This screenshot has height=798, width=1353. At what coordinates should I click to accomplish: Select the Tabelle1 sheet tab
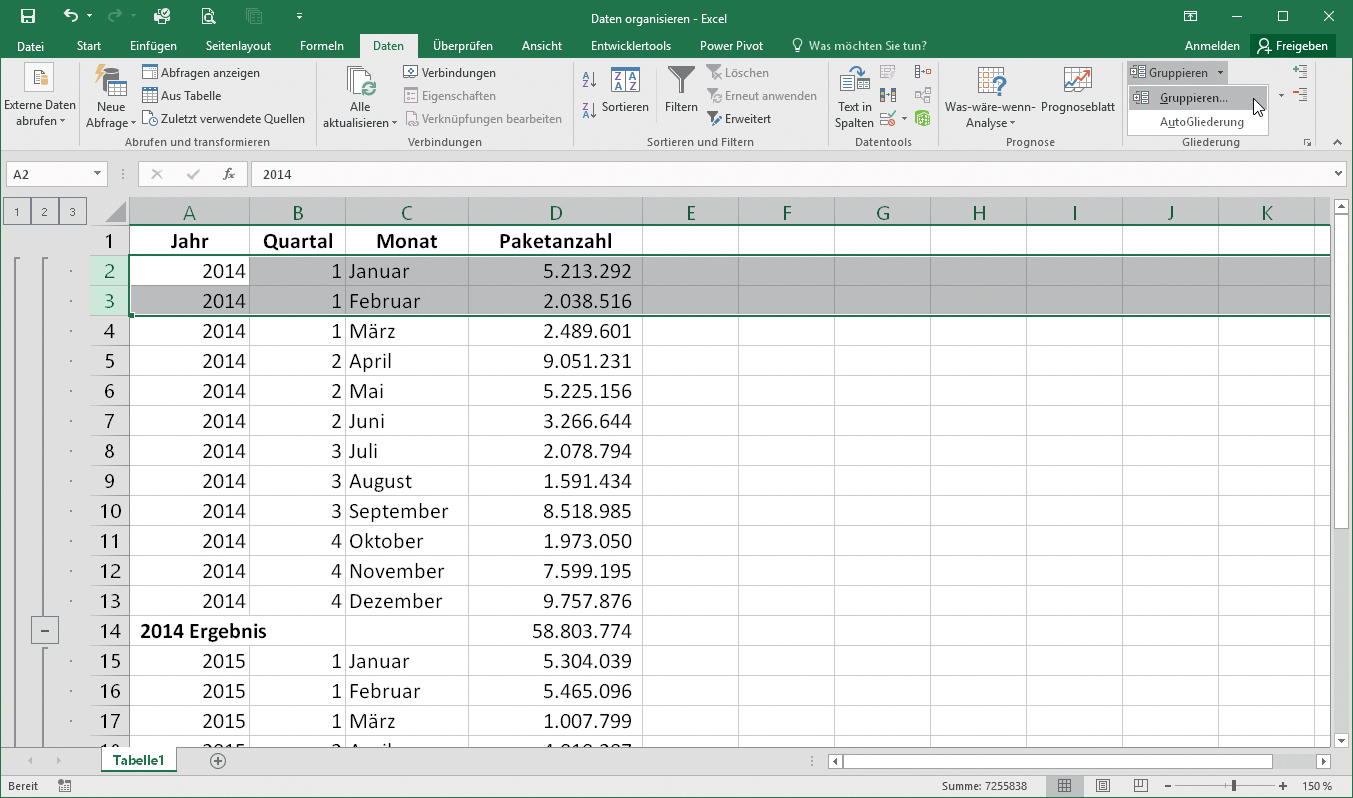139,760
